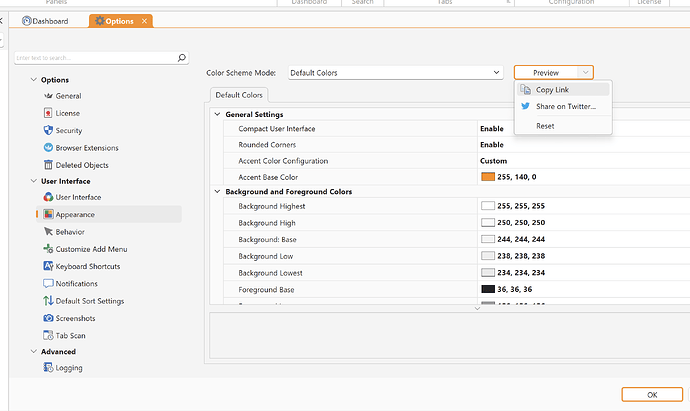Click the search magnifier icon

pyautogui.click(x=182, y=58)
